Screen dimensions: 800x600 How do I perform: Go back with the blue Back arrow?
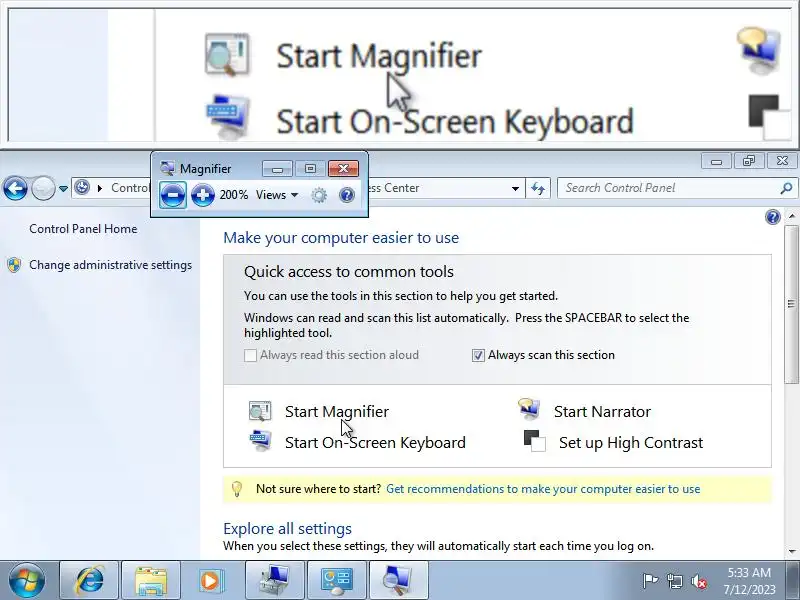coord(15,188)
